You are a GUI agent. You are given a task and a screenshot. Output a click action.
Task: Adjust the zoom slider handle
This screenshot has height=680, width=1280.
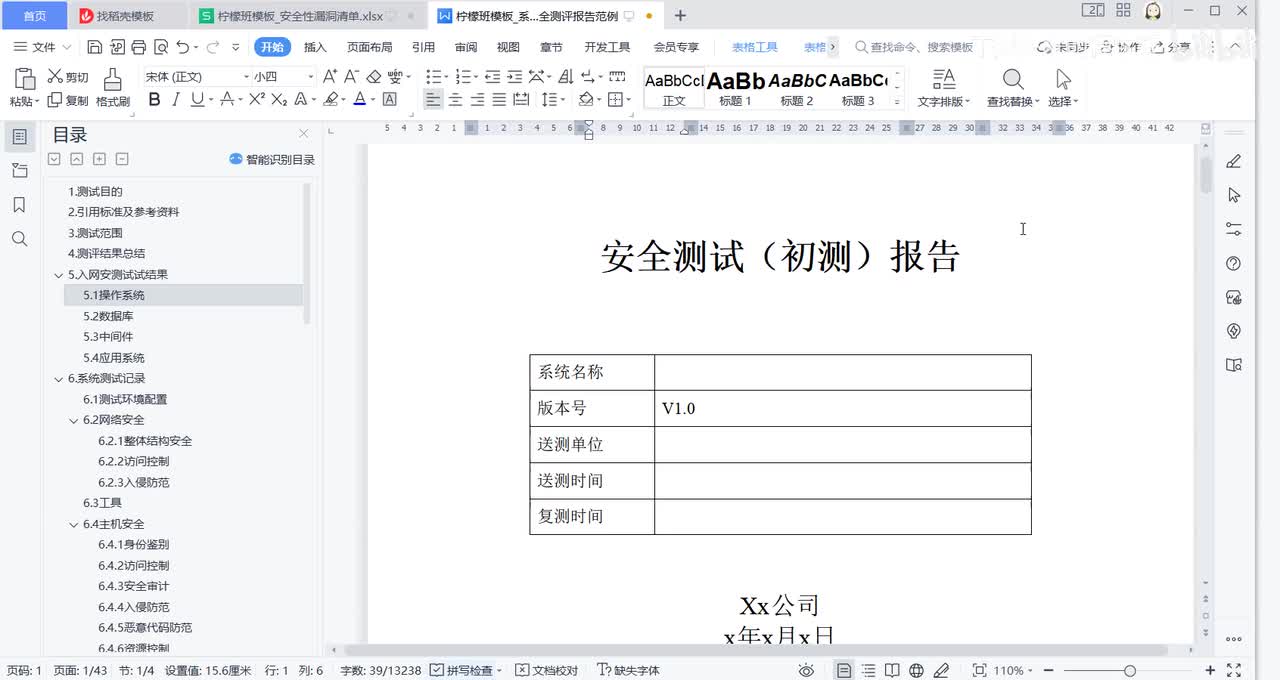coord(1129,670)
